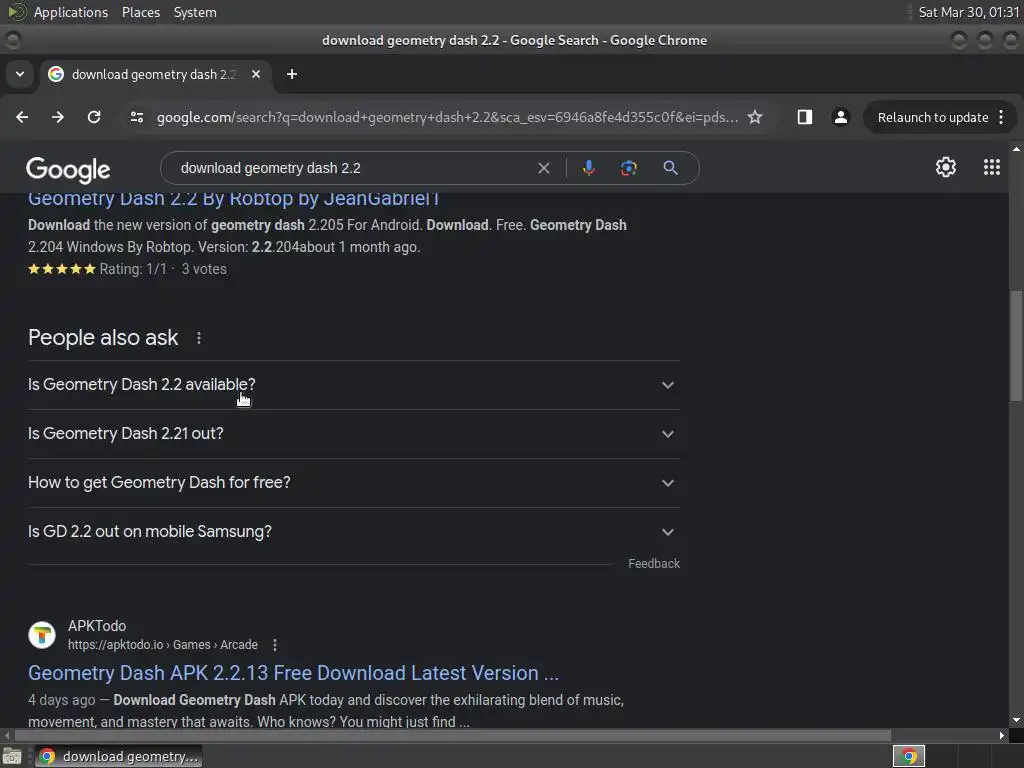This screenshot has height=768, width=1024.
Task: Open the Applications menu
Action: 71,12
